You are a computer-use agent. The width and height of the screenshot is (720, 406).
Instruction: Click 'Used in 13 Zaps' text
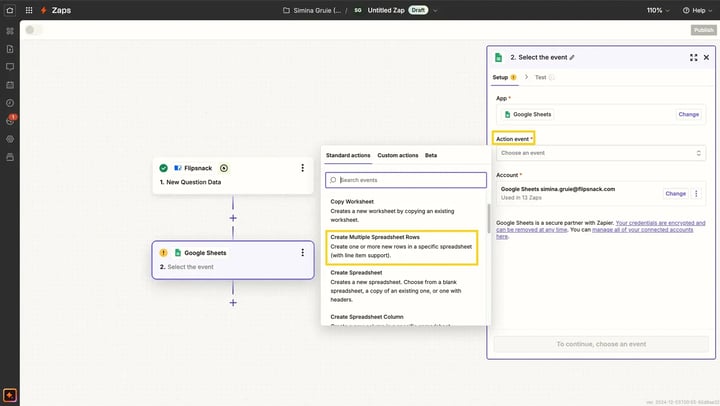(521, 197)
